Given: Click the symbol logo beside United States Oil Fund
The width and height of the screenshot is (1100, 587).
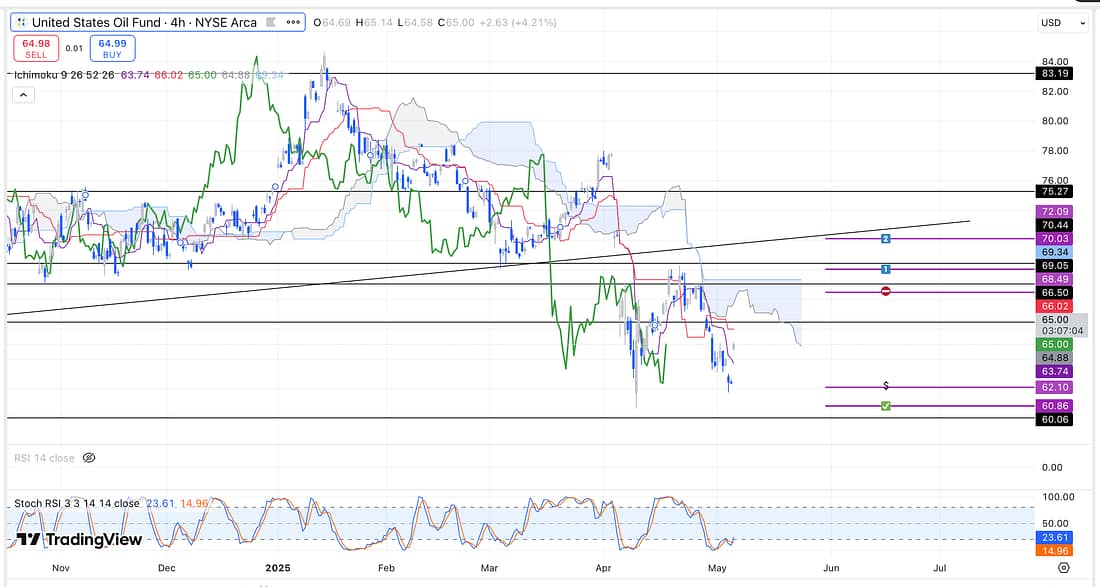Looking at the screenshot, I should (20, 22).
